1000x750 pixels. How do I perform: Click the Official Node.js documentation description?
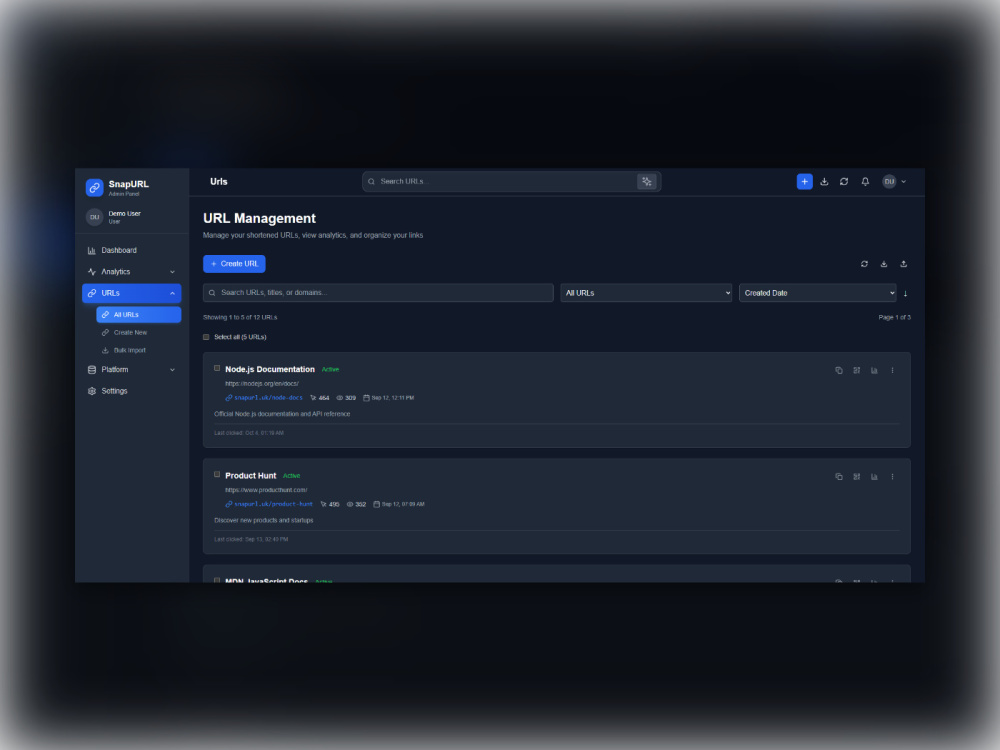pos(282,415)
